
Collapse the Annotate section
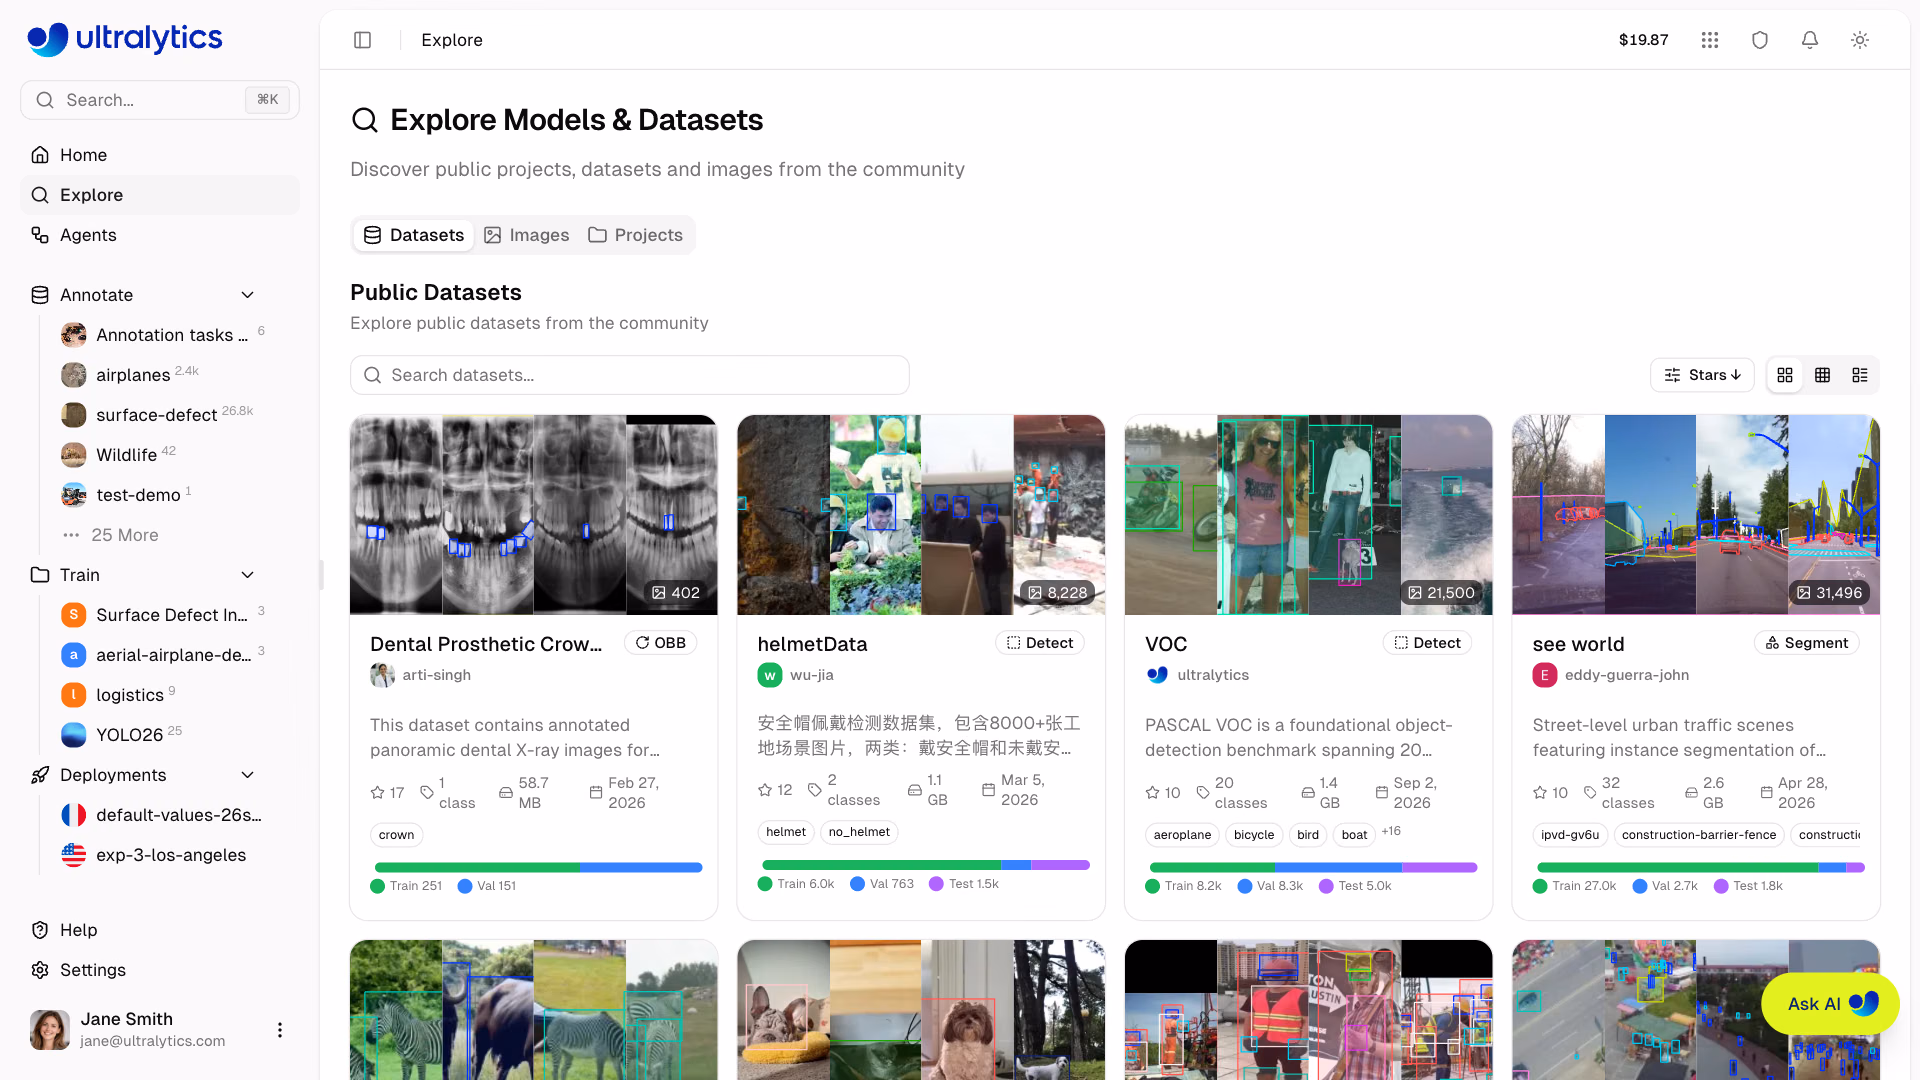pos(248,295)
